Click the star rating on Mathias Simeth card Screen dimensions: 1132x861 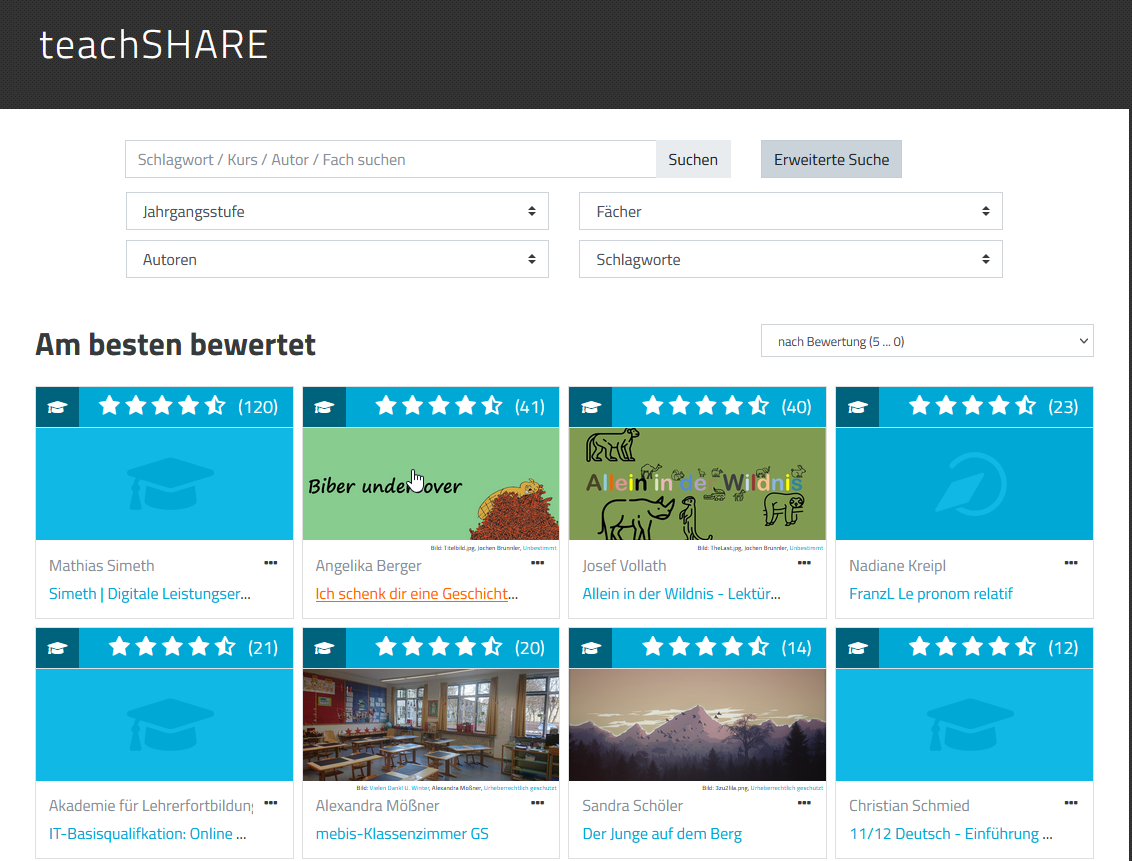pyautogui.click(x=162, y=406)
